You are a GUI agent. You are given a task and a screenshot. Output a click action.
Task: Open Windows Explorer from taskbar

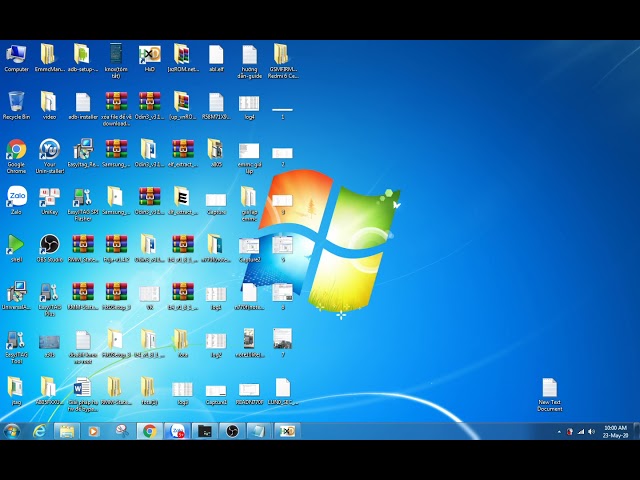67,431
